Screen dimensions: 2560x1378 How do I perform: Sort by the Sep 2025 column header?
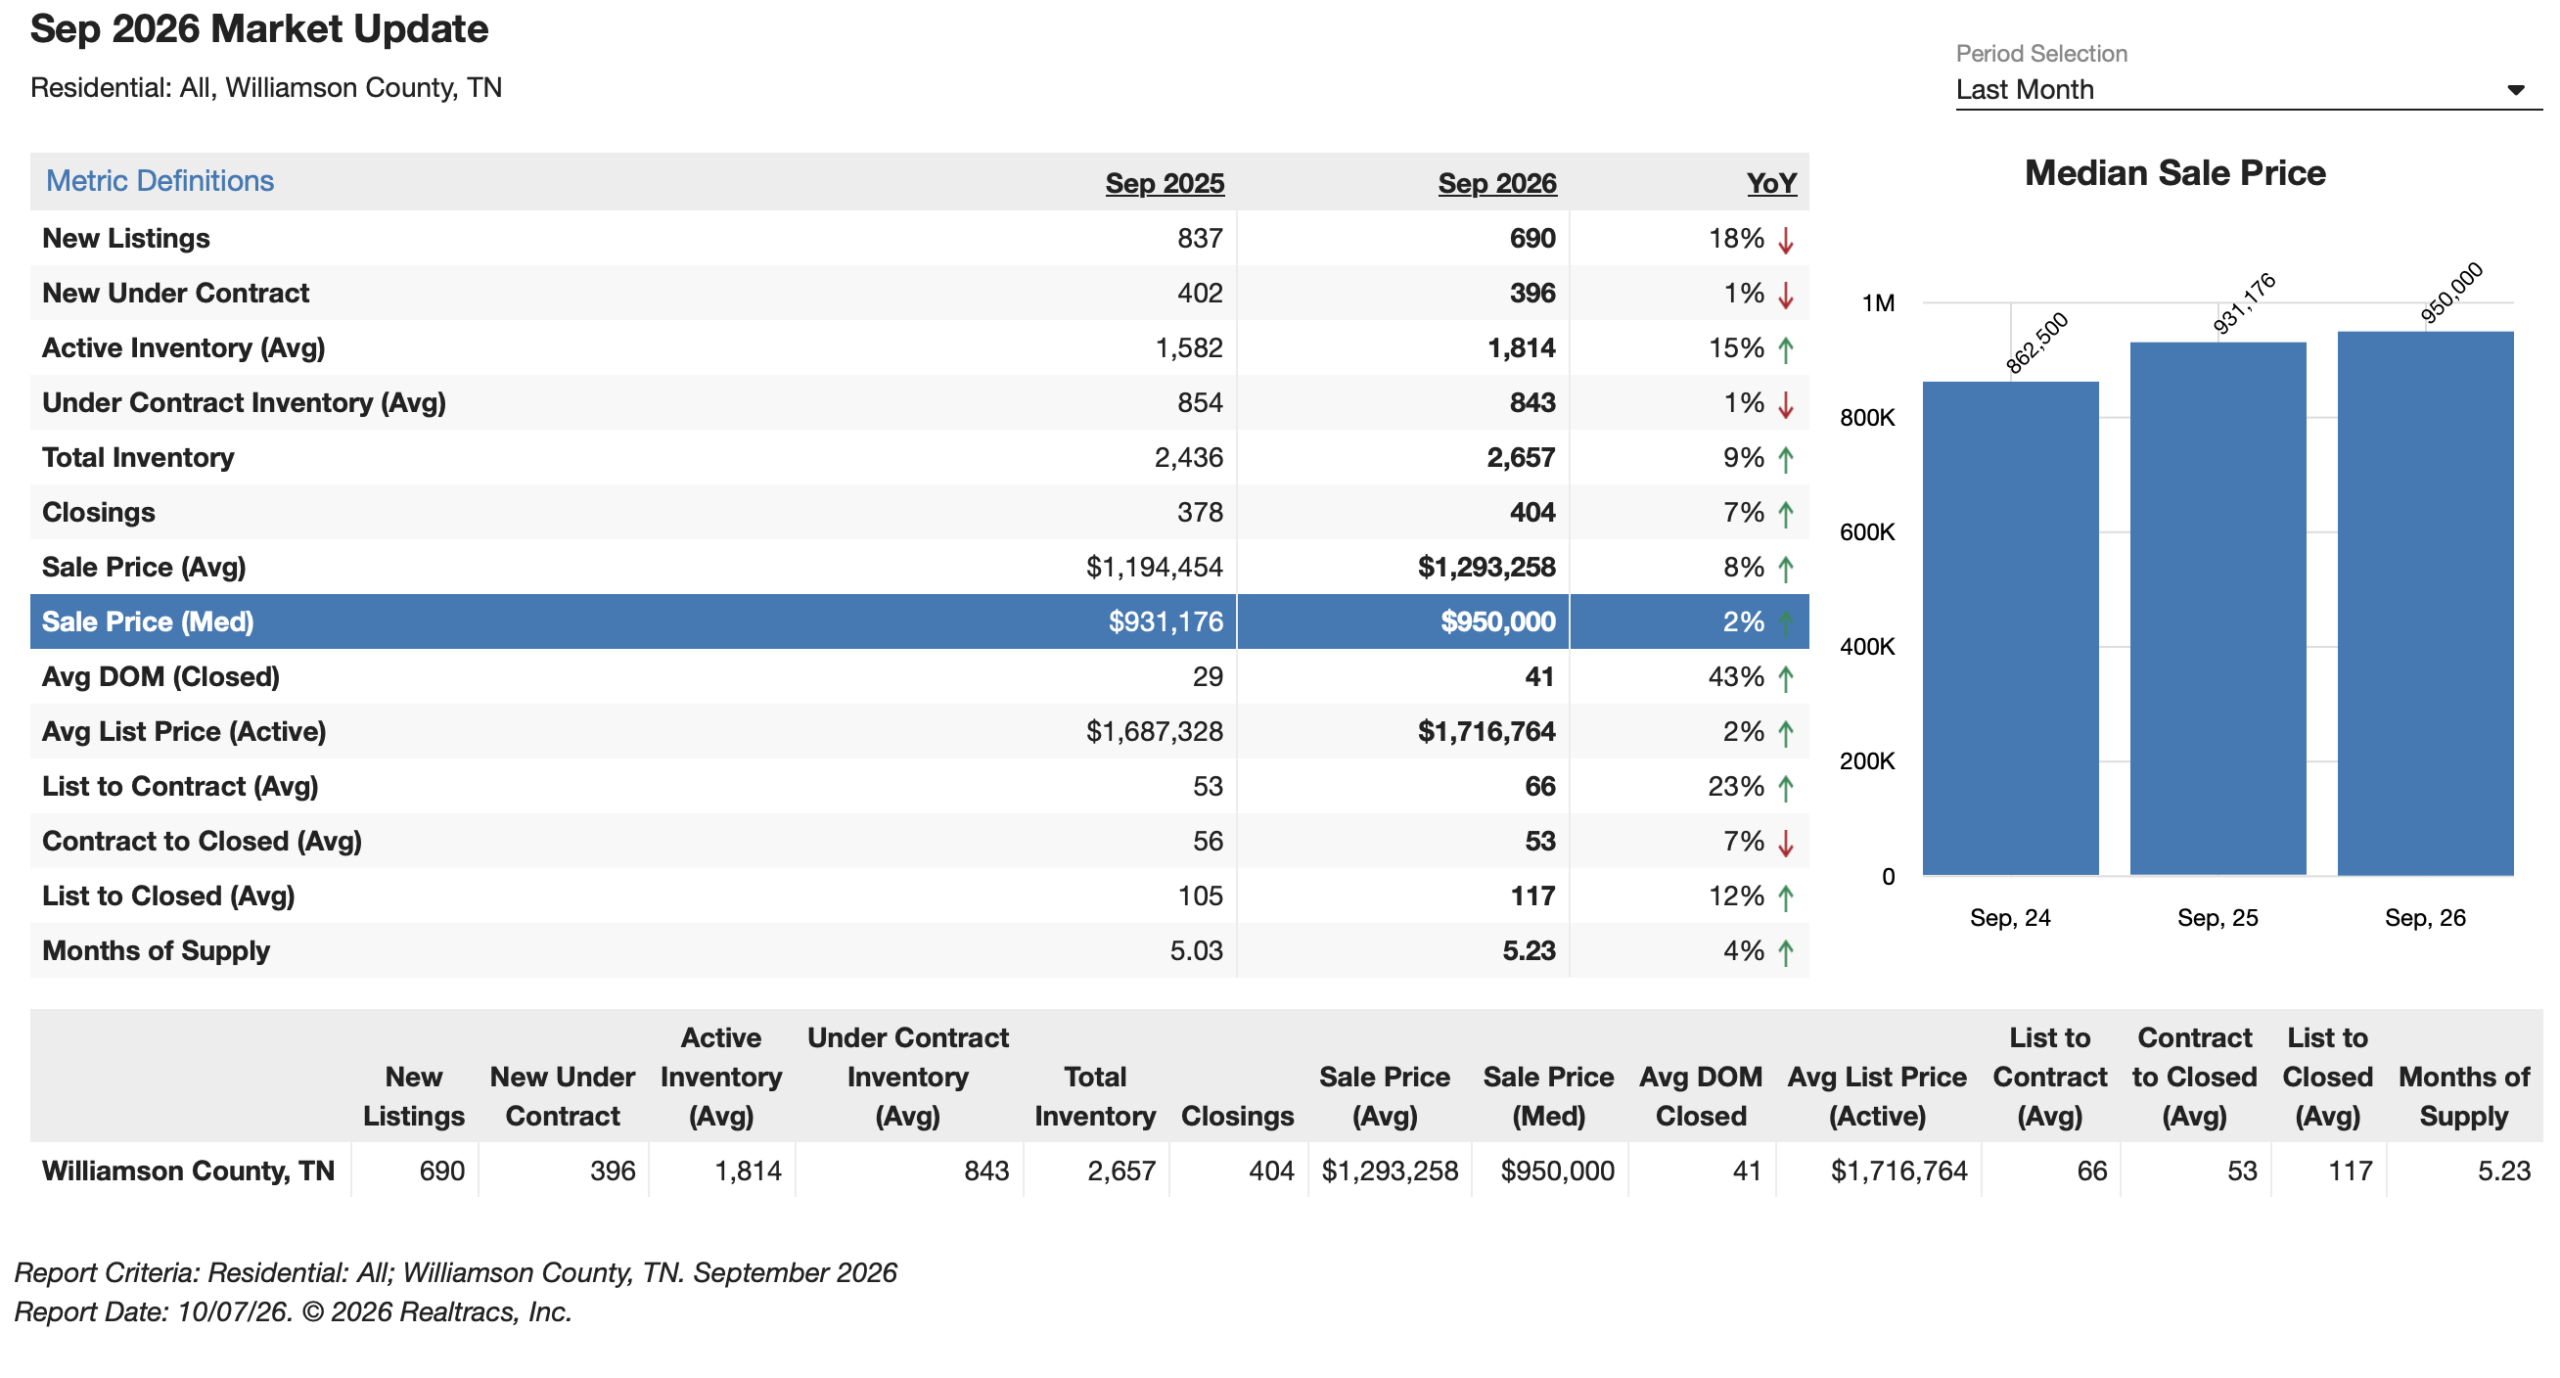pos(1164,183)
